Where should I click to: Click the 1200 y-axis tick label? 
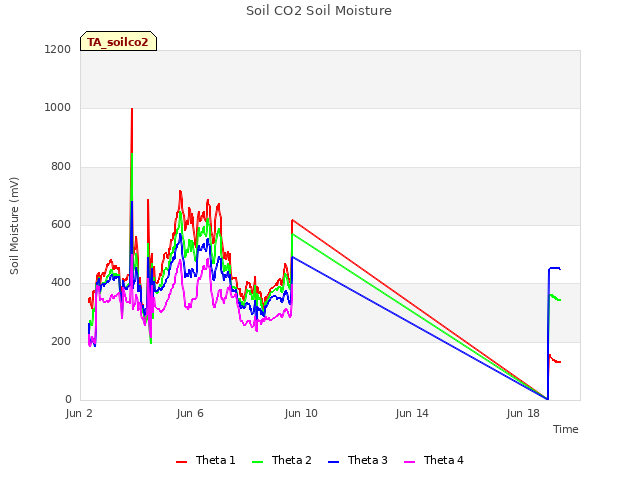tap(58, 49)
